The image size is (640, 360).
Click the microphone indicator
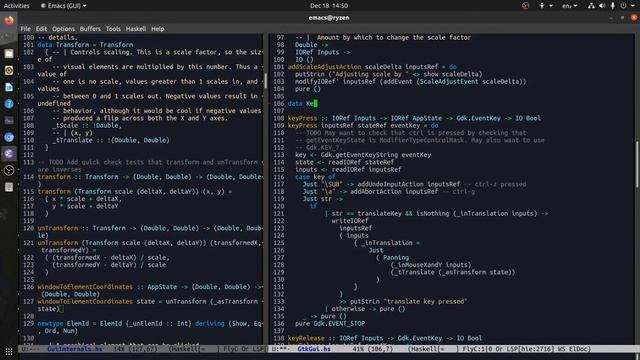pos(613,6)
